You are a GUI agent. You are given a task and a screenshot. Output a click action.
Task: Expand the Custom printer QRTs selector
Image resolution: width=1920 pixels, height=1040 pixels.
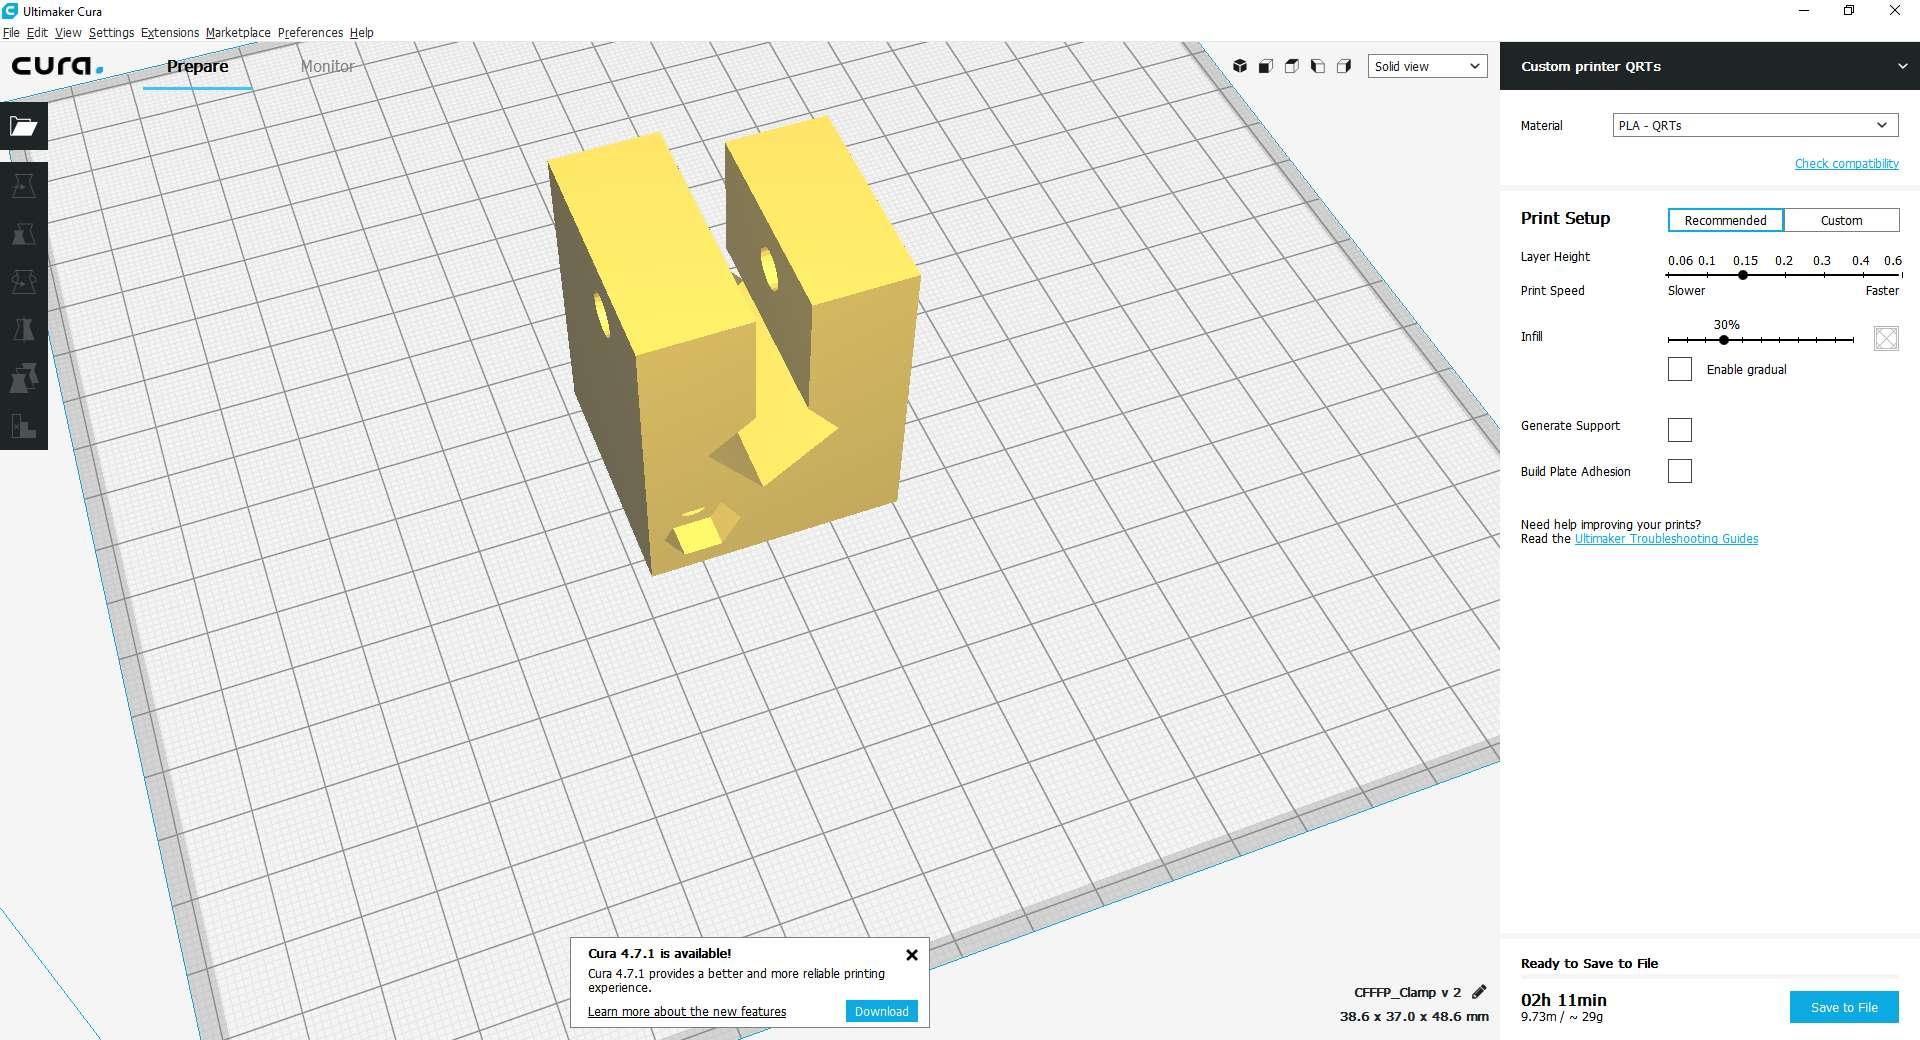point(1710,66)
